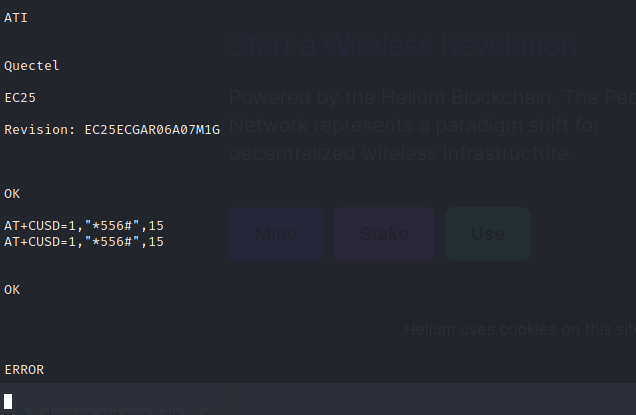Click the "Start a Wireless Revolution" heading
The width and height of the screenshot is (636, 415).
pos(402,47)
